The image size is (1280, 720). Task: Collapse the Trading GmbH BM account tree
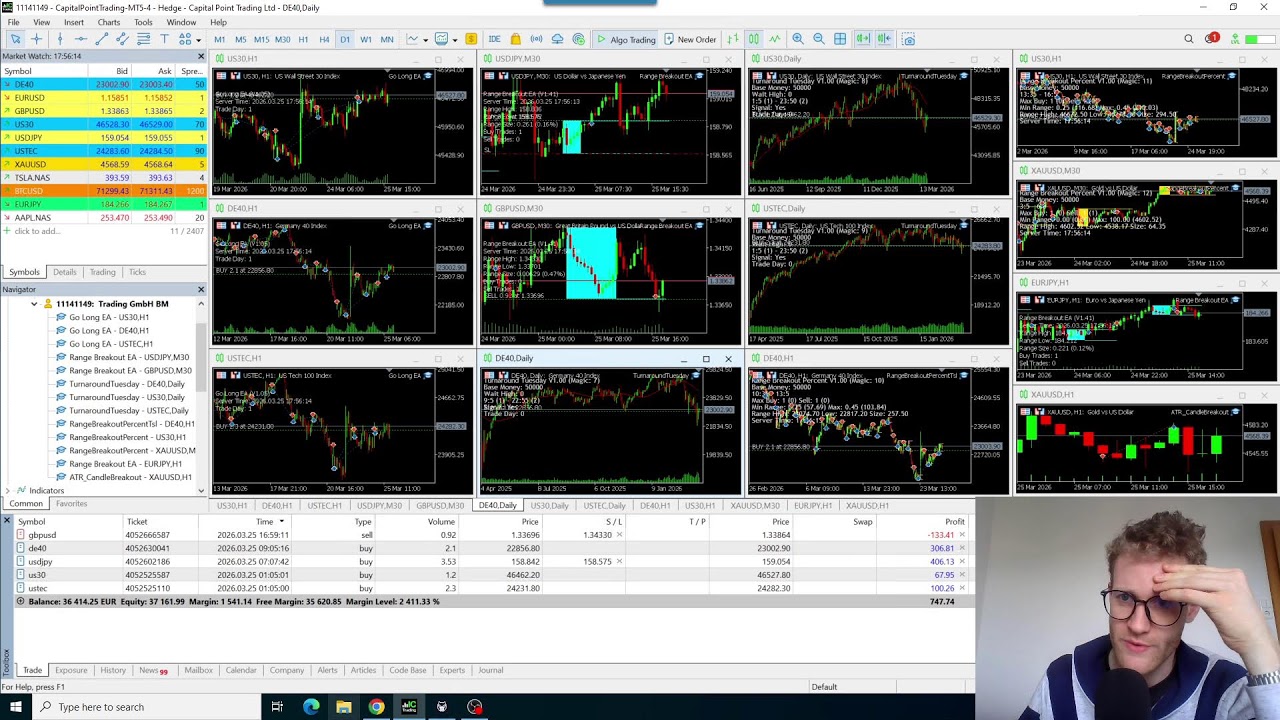(x=34, y=304)
